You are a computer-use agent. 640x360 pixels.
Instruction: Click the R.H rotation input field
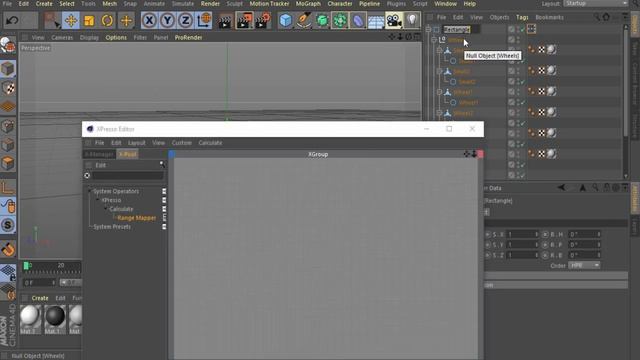(x=584, y=234)
